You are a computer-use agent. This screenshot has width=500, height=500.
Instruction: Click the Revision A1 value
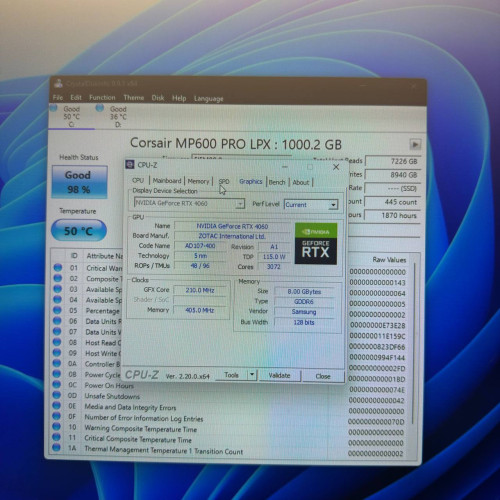coord(274,247)
